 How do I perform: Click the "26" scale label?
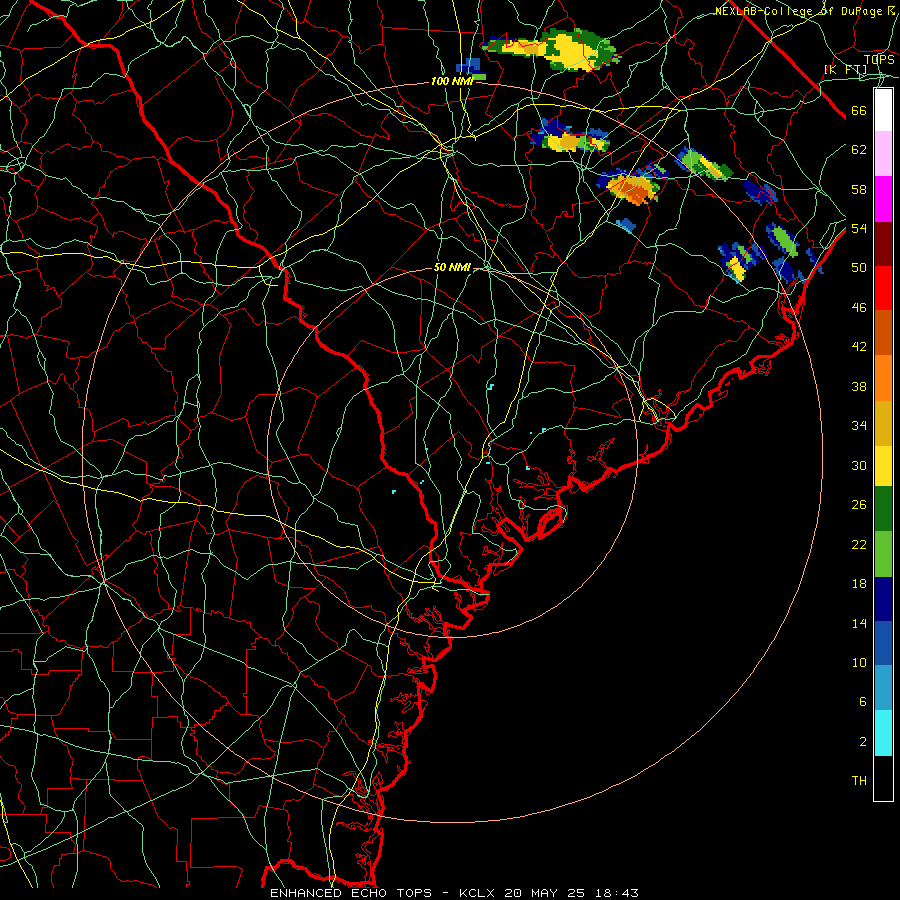859,505
